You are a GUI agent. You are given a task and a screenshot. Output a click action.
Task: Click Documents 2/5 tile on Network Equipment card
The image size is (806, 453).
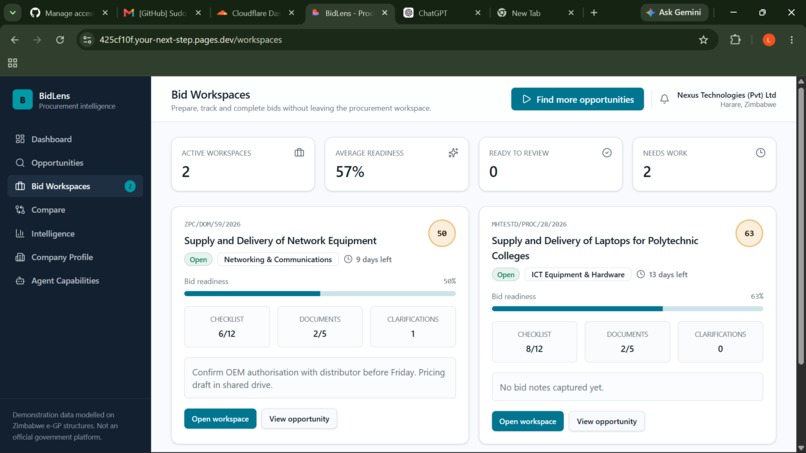point(320,327)
